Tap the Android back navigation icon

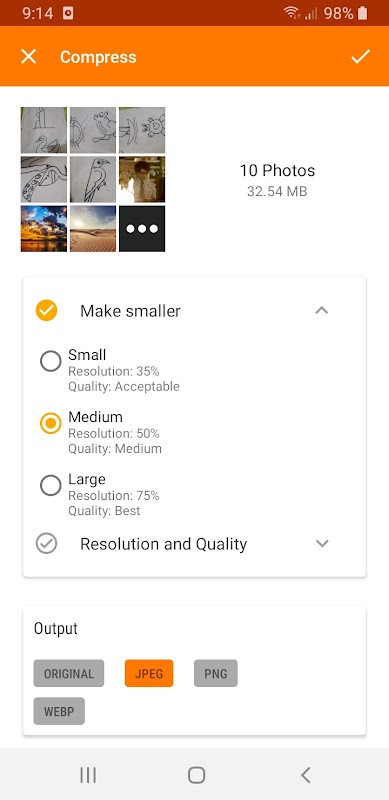(305, 775)
